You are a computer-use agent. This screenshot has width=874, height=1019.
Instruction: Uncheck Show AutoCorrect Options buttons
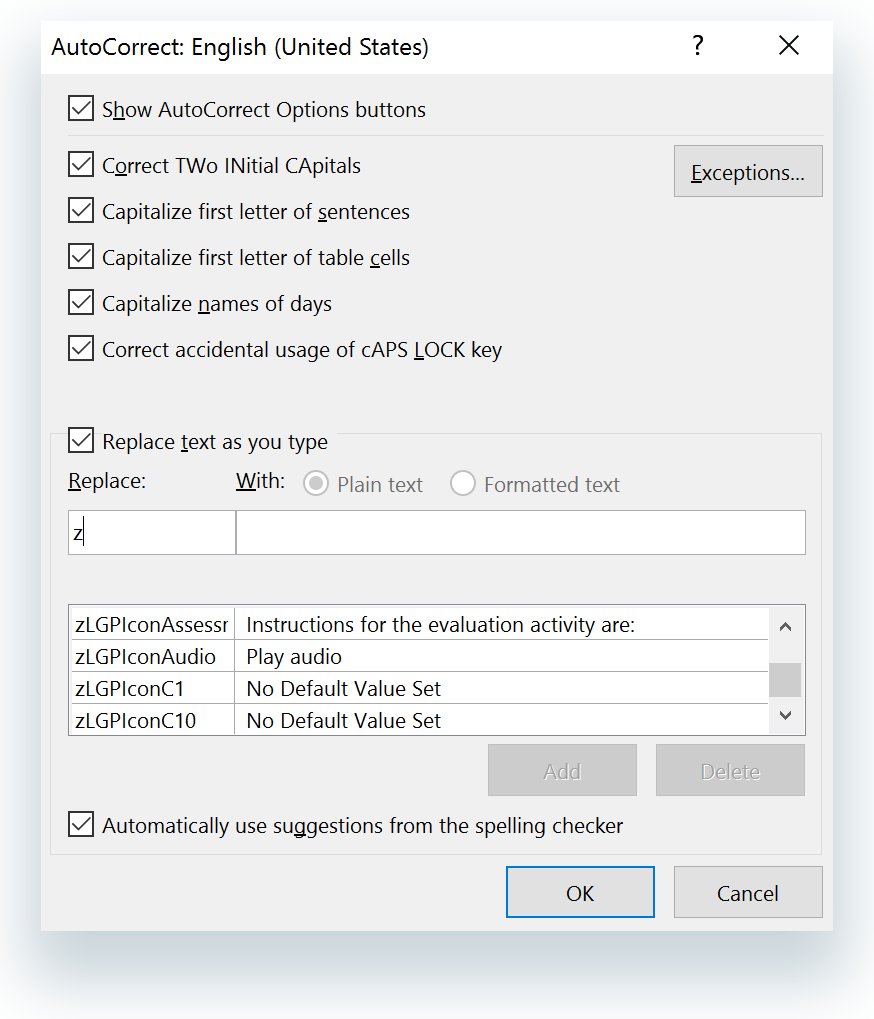tap(81, 109)
